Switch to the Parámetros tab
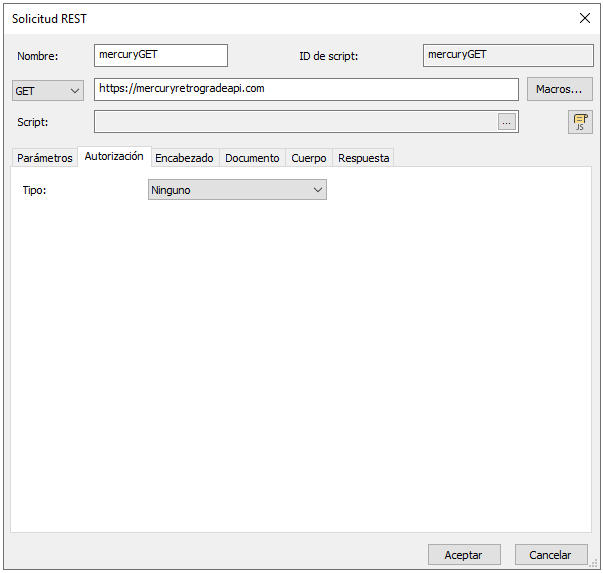The height and width of the screenshot is (573, 603). coord(45,158)
